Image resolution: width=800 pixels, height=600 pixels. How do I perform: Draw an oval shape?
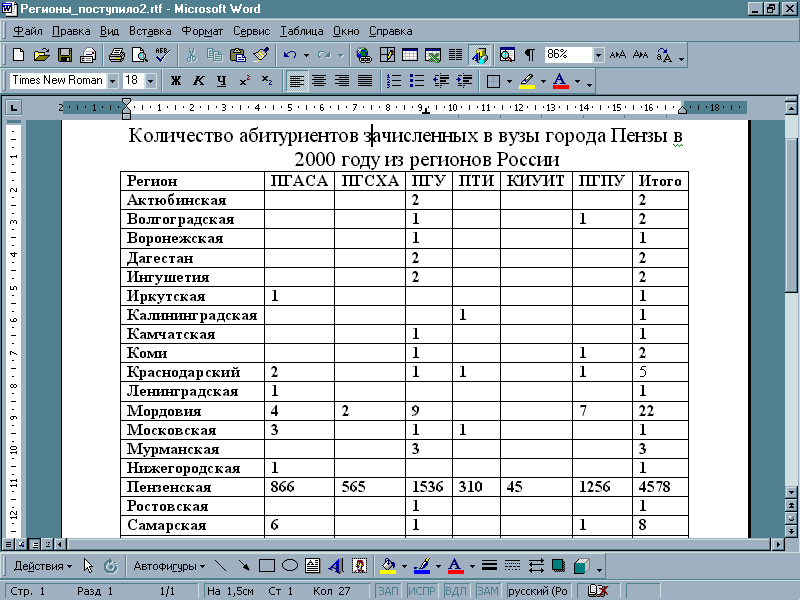coord(290,565)
